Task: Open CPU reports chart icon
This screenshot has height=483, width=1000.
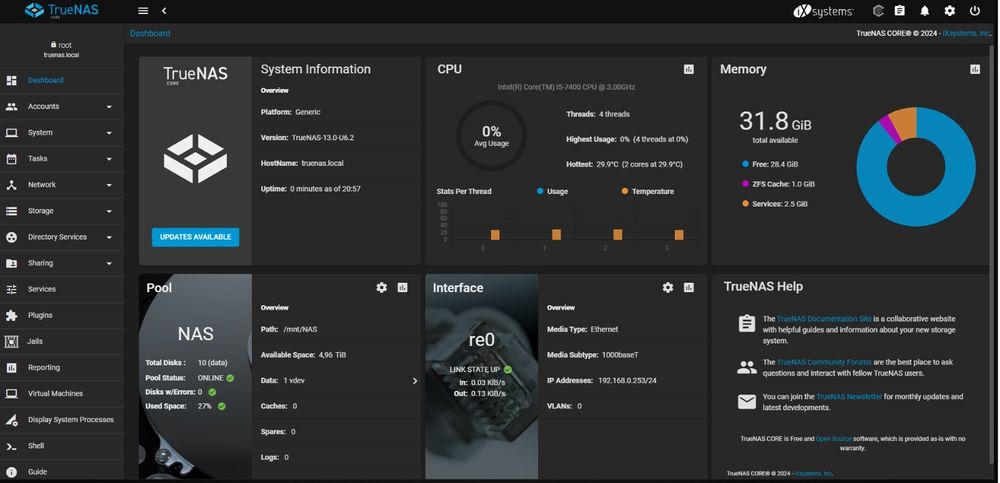Action: [689, 69]
